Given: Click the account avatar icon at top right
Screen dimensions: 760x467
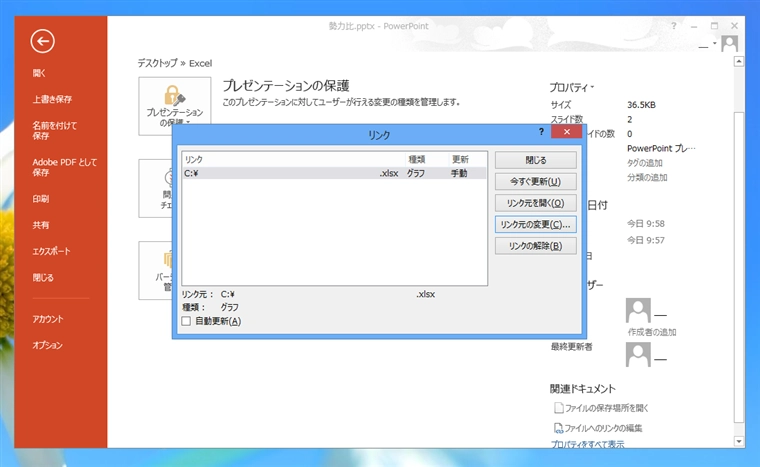Looking at the screenshot, I should pyautogui.click(x=729, y=44).
